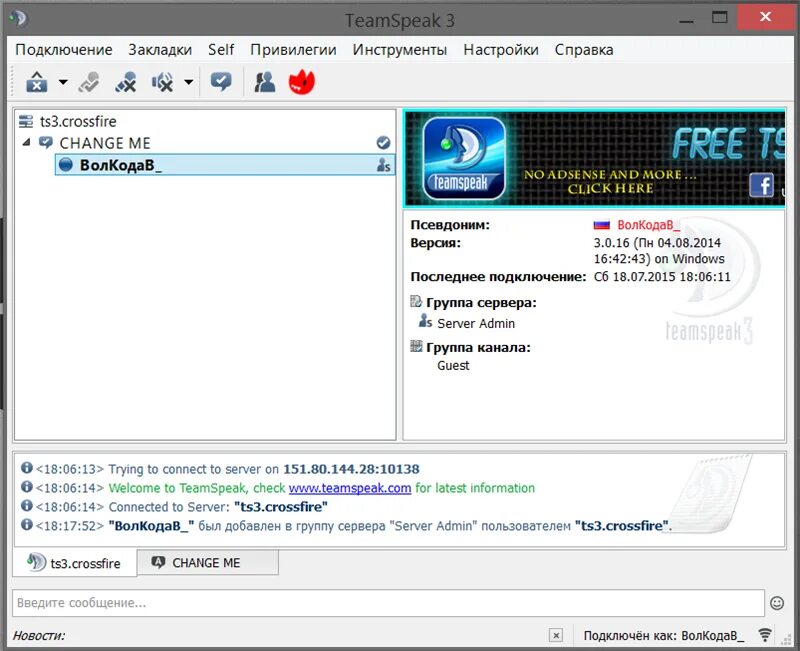Viewport: 800px width, 651px height.
Task: Click the Группа сервера heading icon
Action: [416, 302]
